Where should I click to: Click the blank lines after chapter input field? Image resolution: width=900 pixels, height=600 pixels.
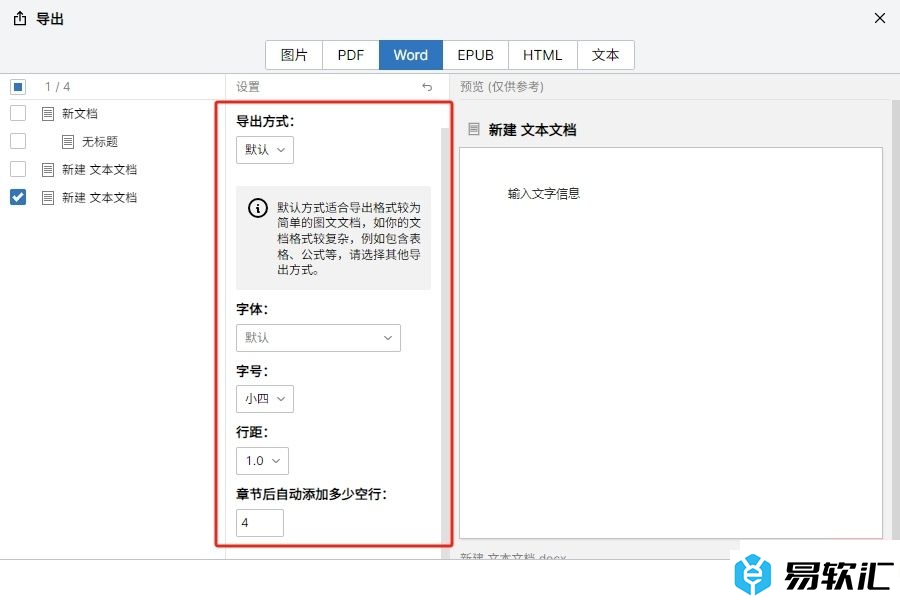click(x=259, y=522)
